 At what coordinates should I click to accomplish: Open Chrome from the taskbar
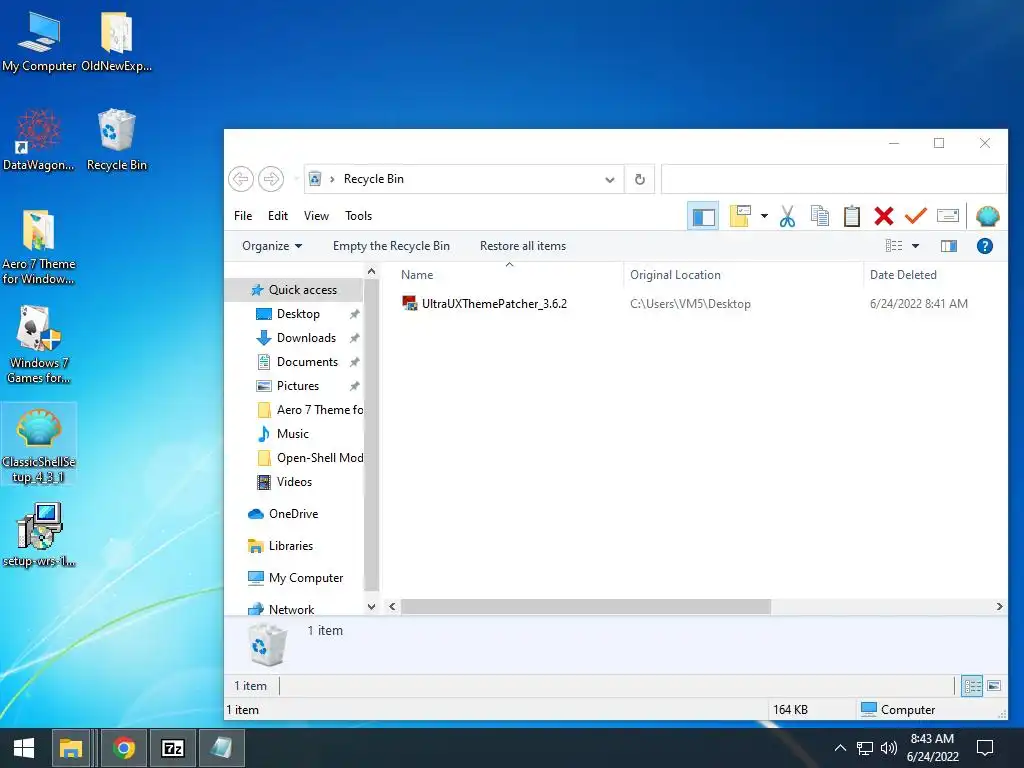point(123,748)
